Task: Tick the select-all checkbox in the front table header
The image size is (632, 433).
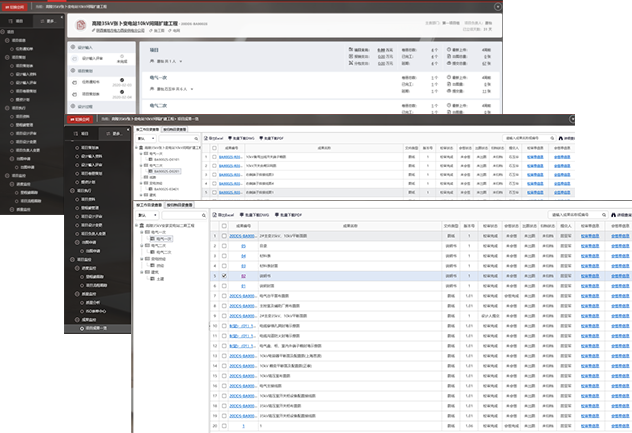Action: (224, 226)
